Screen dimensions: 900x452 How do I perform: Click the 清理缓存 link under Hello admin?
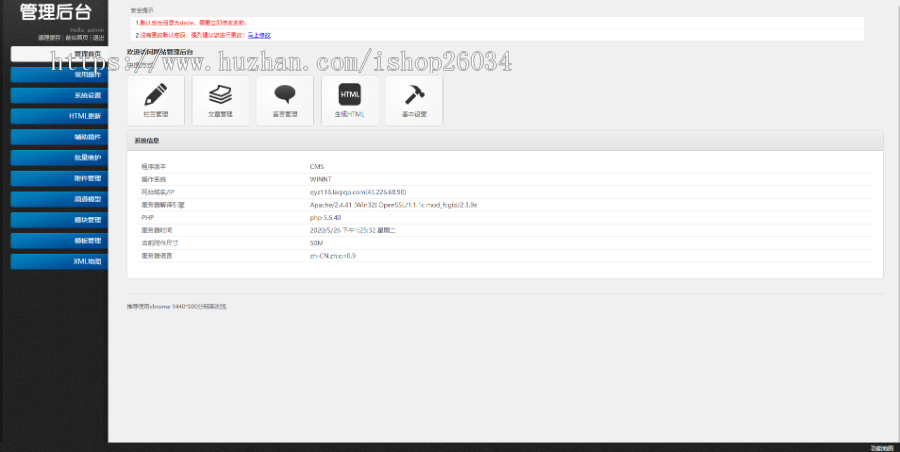point(49,38)
